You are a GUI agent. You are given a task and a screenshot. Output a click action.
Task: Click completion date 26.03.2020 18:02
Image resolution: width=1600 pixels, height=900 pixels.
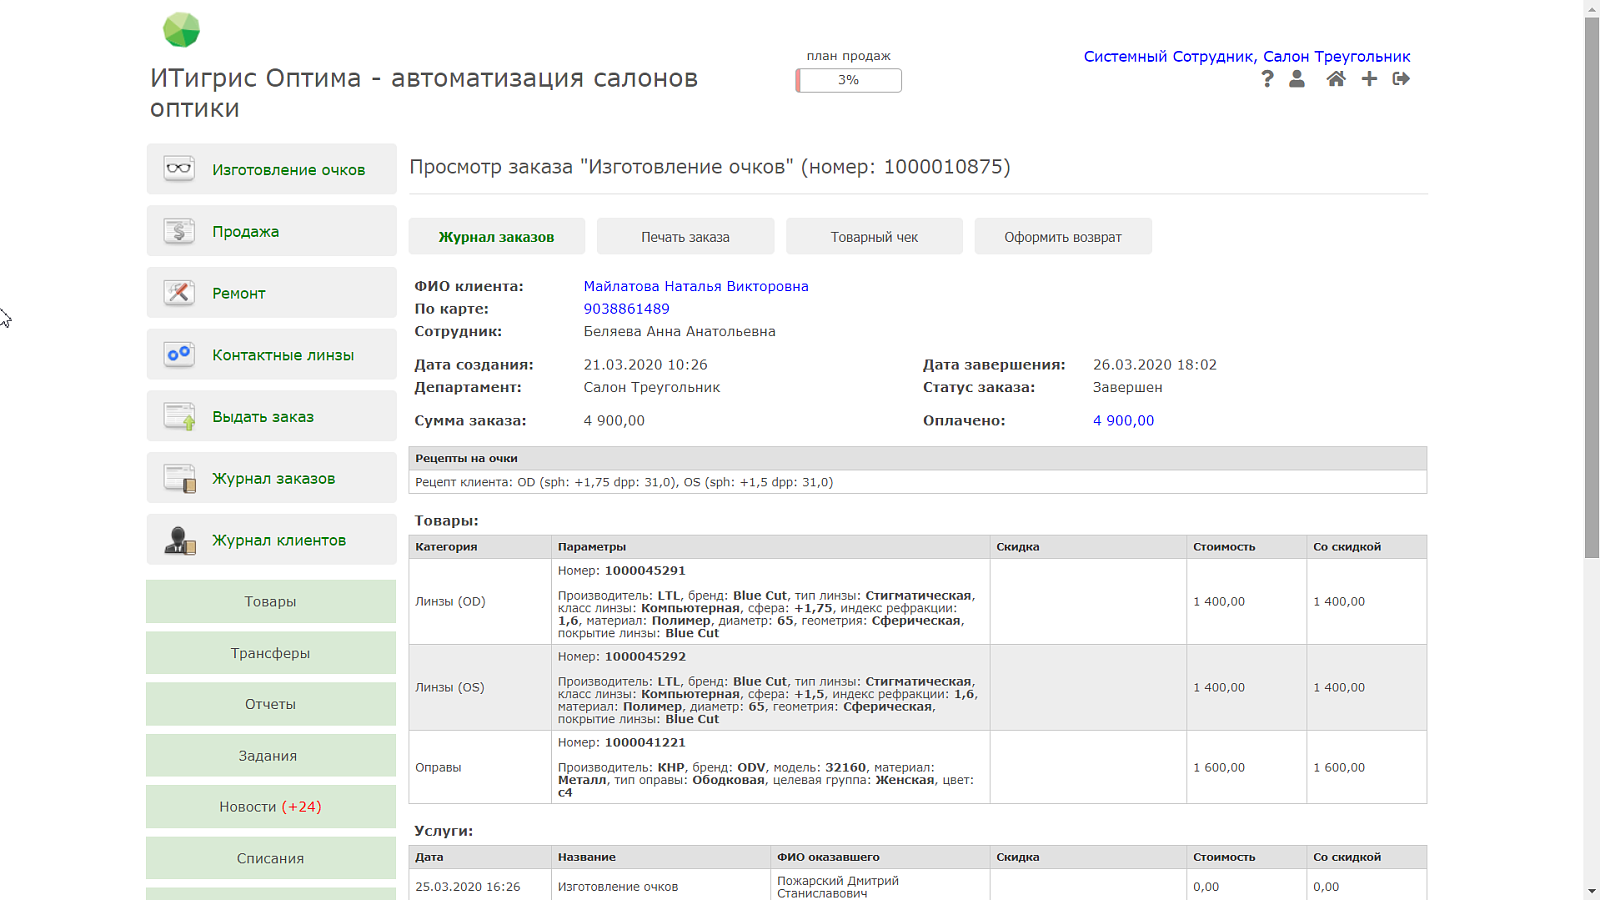coord(1154,365)
